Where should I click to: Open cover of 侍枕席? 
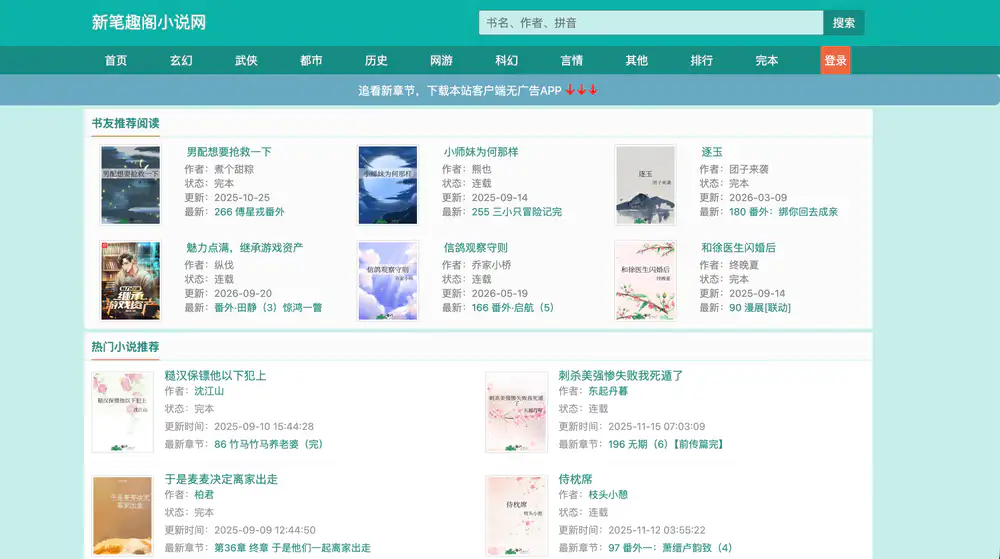(x=517, y=516)
